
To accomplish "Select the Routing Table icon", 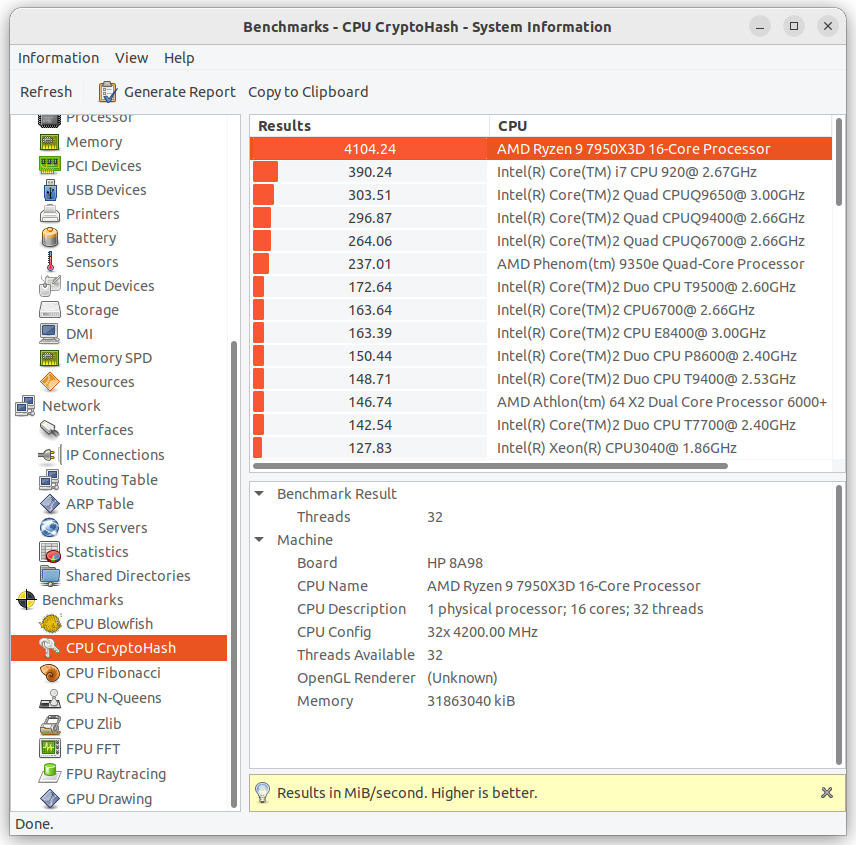I will (49, 480).
